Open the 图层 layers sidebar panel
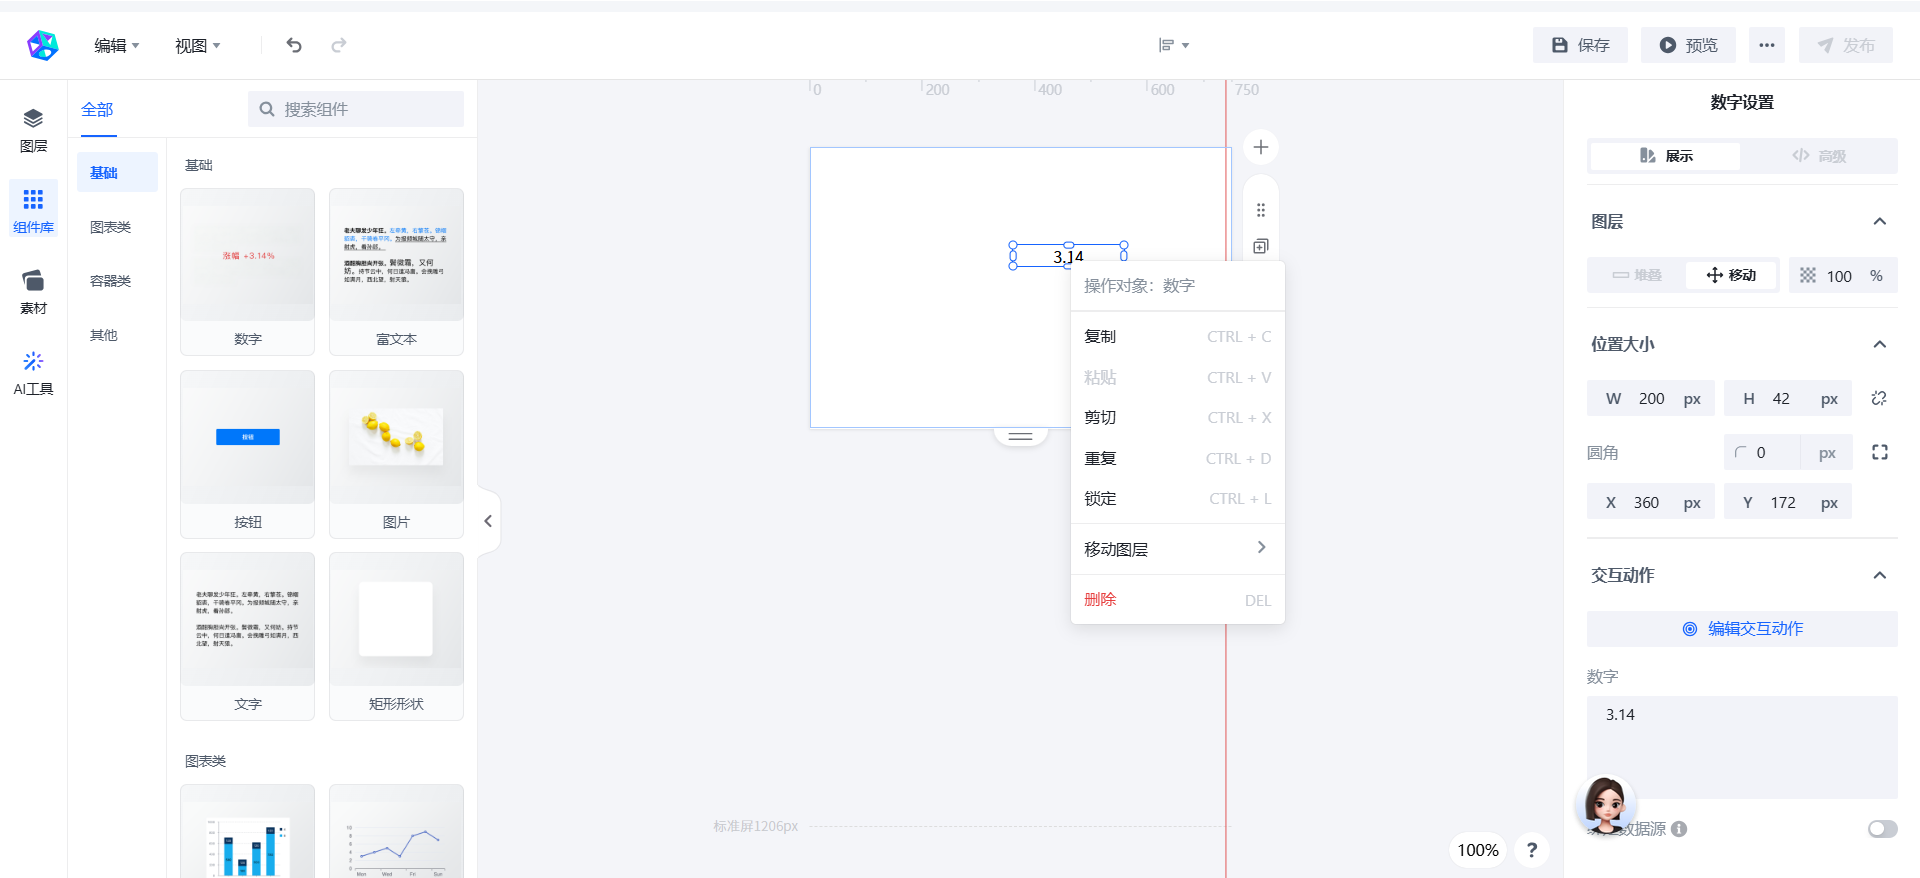 (x=33, y=130)
